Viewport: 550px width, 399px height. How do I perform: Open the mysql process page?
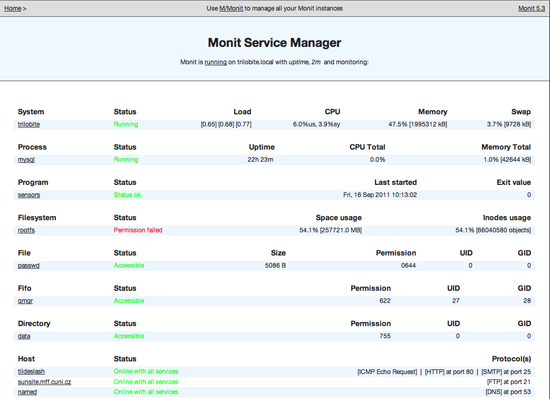(x=26, y=160)
